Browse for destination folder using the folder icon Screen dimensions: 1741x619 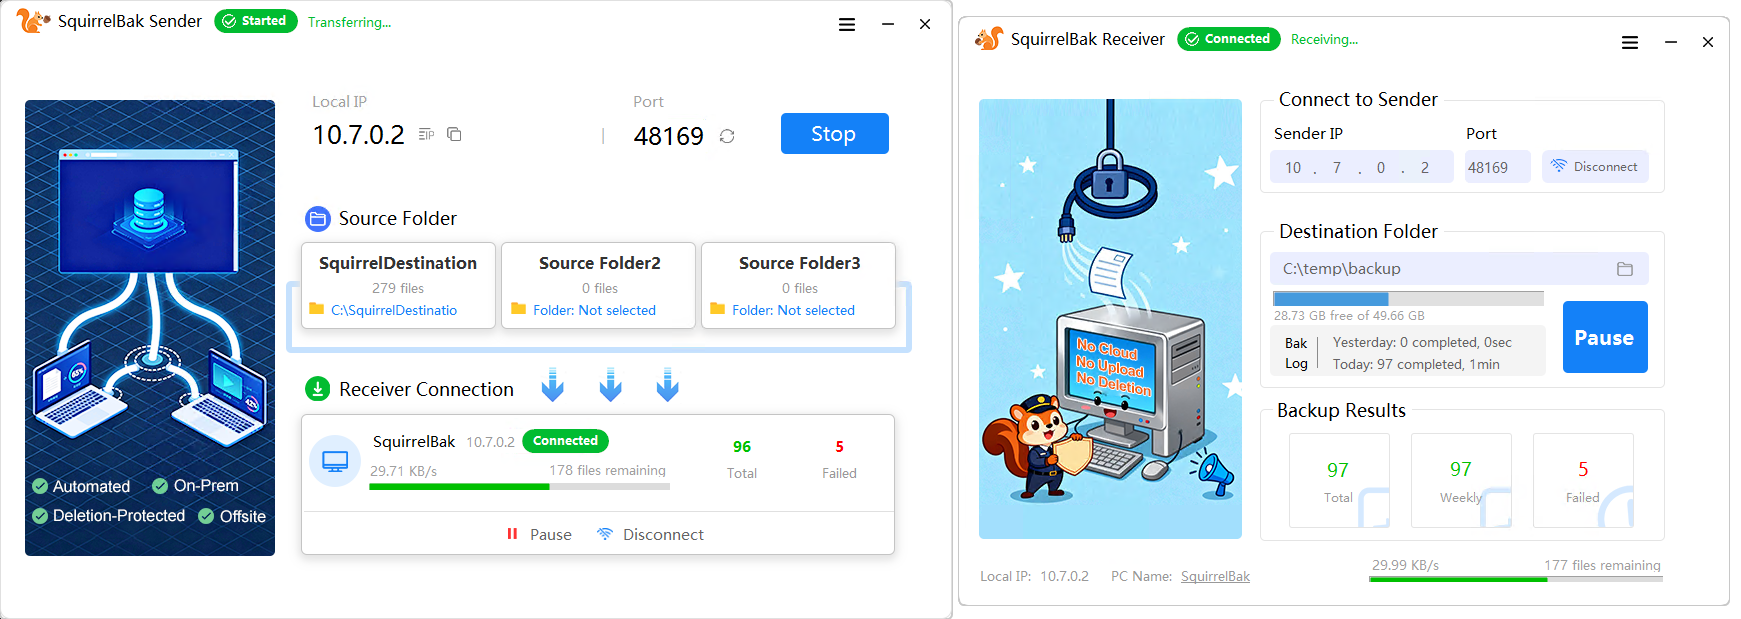coord(1624,269)
